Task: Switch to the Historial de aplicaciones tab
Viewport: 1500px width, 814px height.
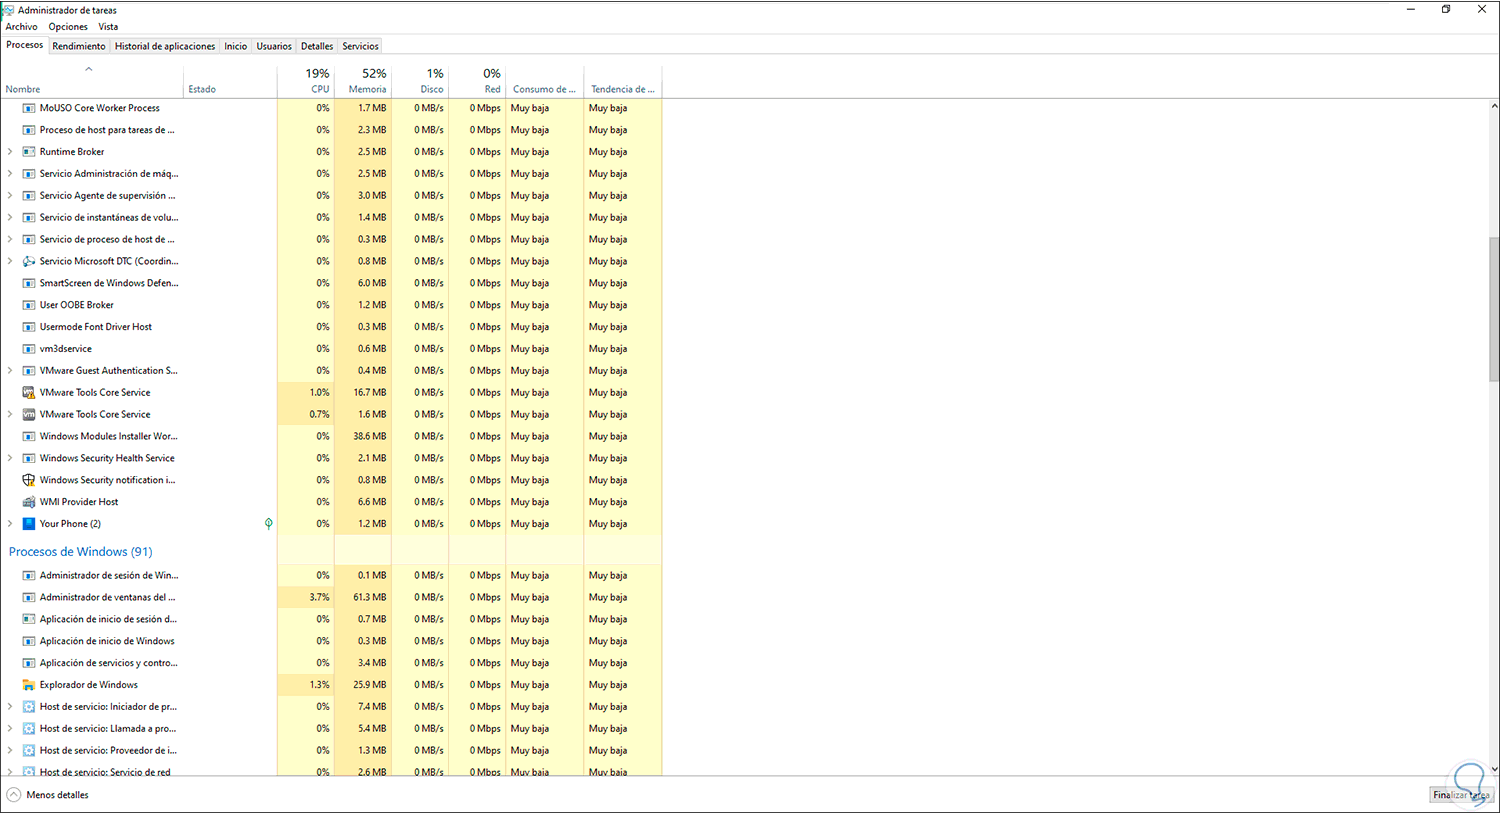Action: click(x=165, y=46)
